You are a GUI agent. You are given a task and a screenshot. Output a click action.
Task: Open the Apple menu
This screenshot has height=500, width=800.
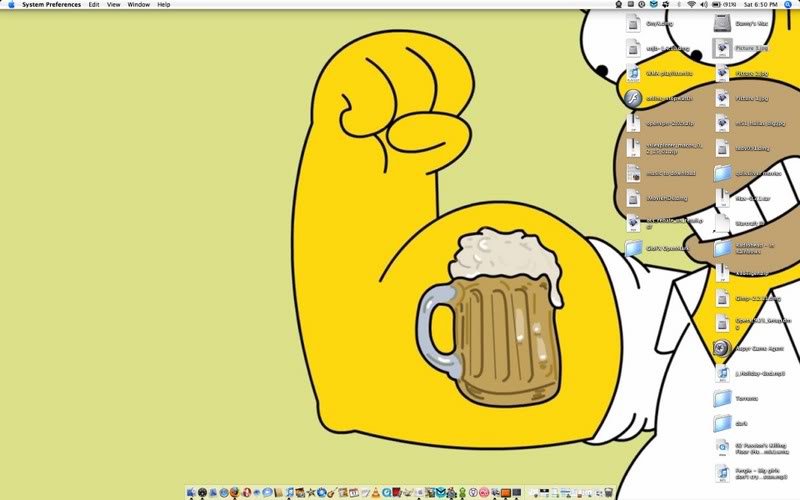click(x=11, y=5)
